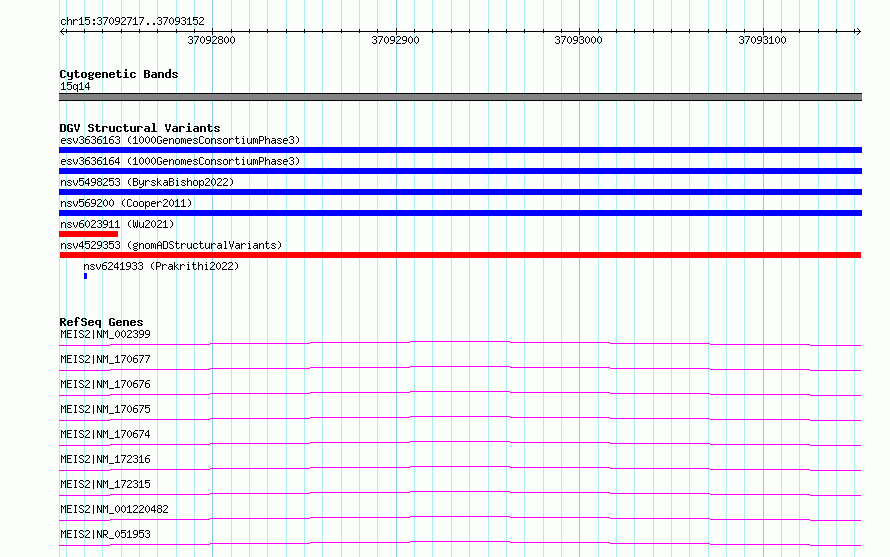The image size is (890, 557).
Task: Click the 37092800 ruler position label
Action: coord(211,40)
